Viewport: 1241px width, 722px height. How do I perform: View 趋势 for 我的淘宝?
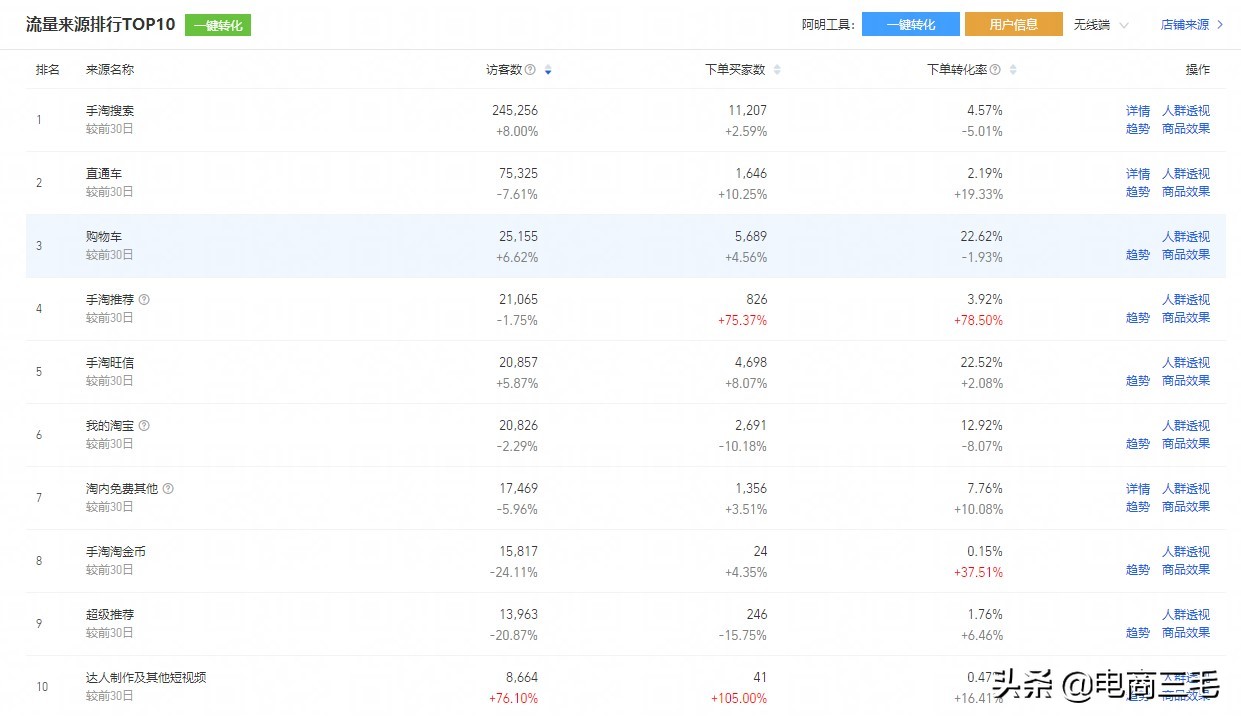coord(1138,444)
